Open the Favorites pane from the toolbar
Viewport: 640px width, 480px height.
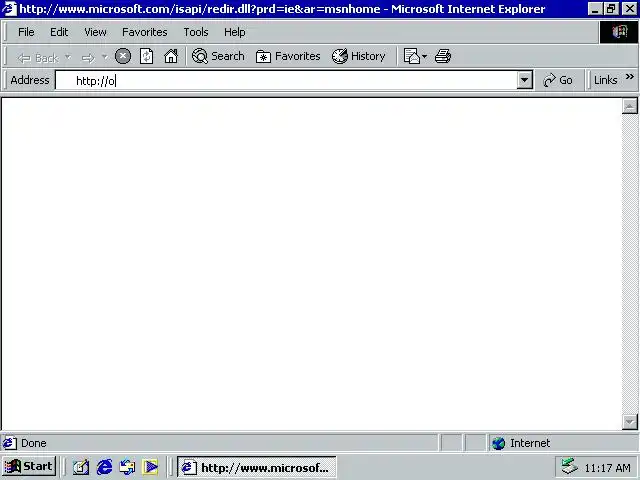[x=288, y=56]
